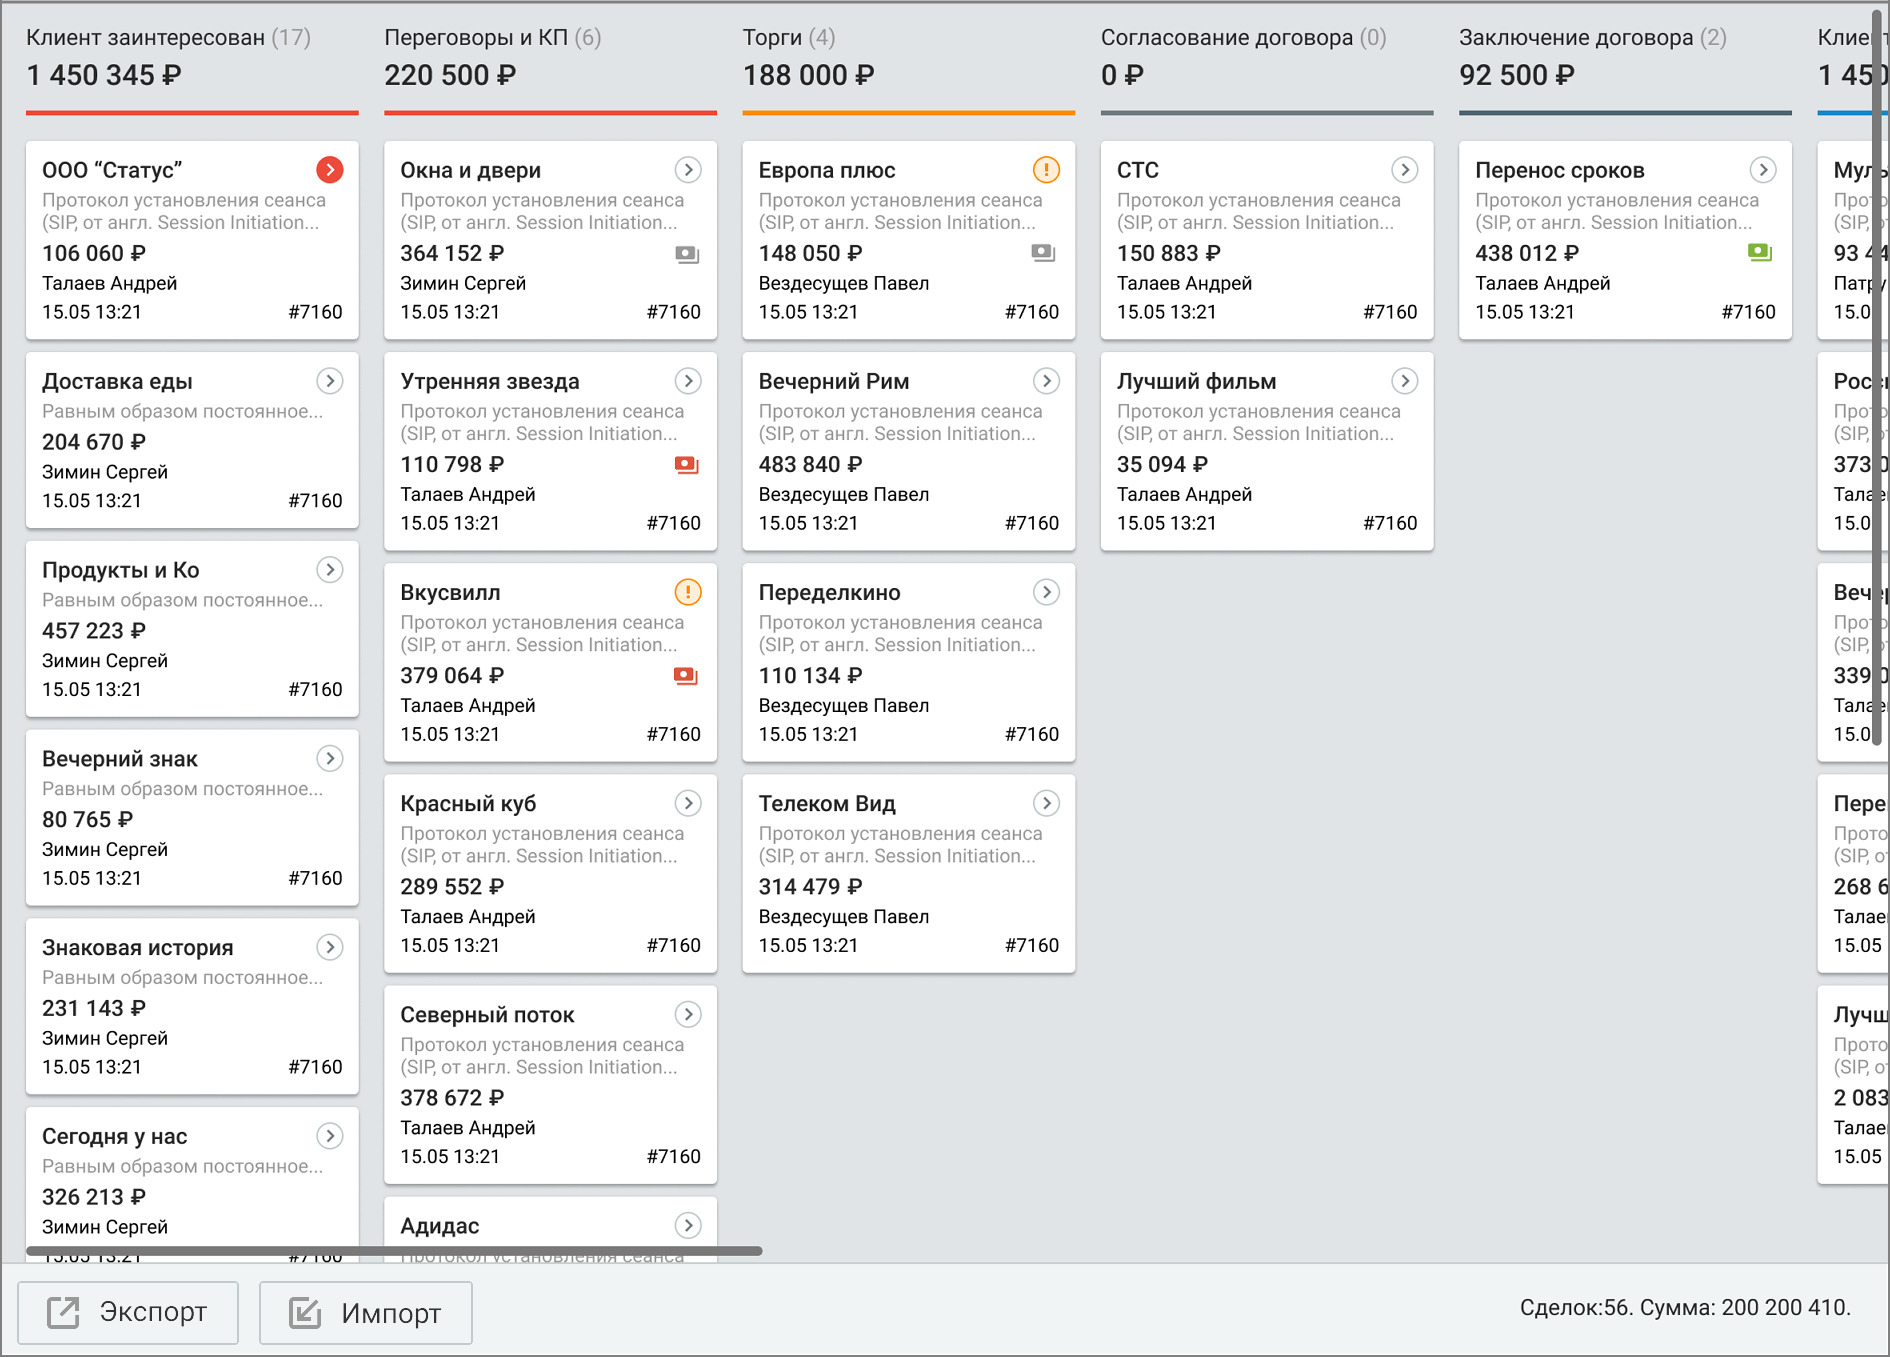Click the arrow icon on Утренняя звезда card

click(x=688, y=381)
